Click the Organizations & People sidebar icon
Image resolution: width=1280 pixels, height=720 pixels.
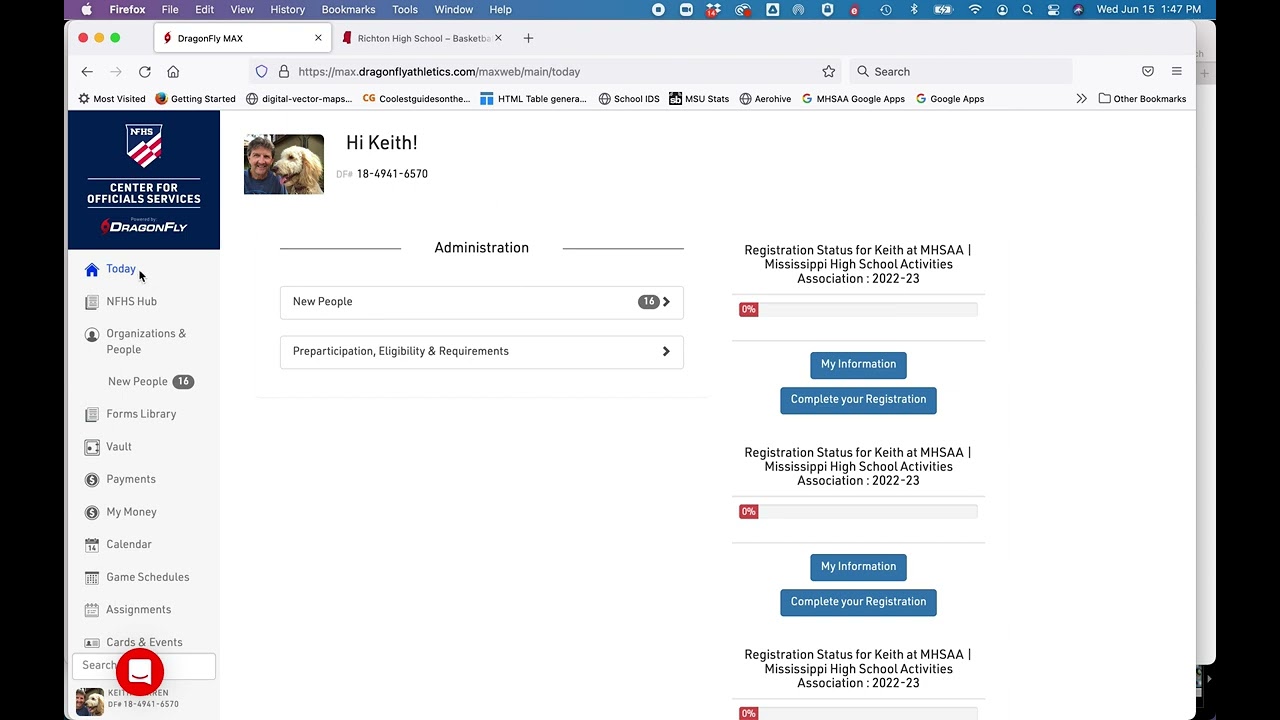[92, 335]
